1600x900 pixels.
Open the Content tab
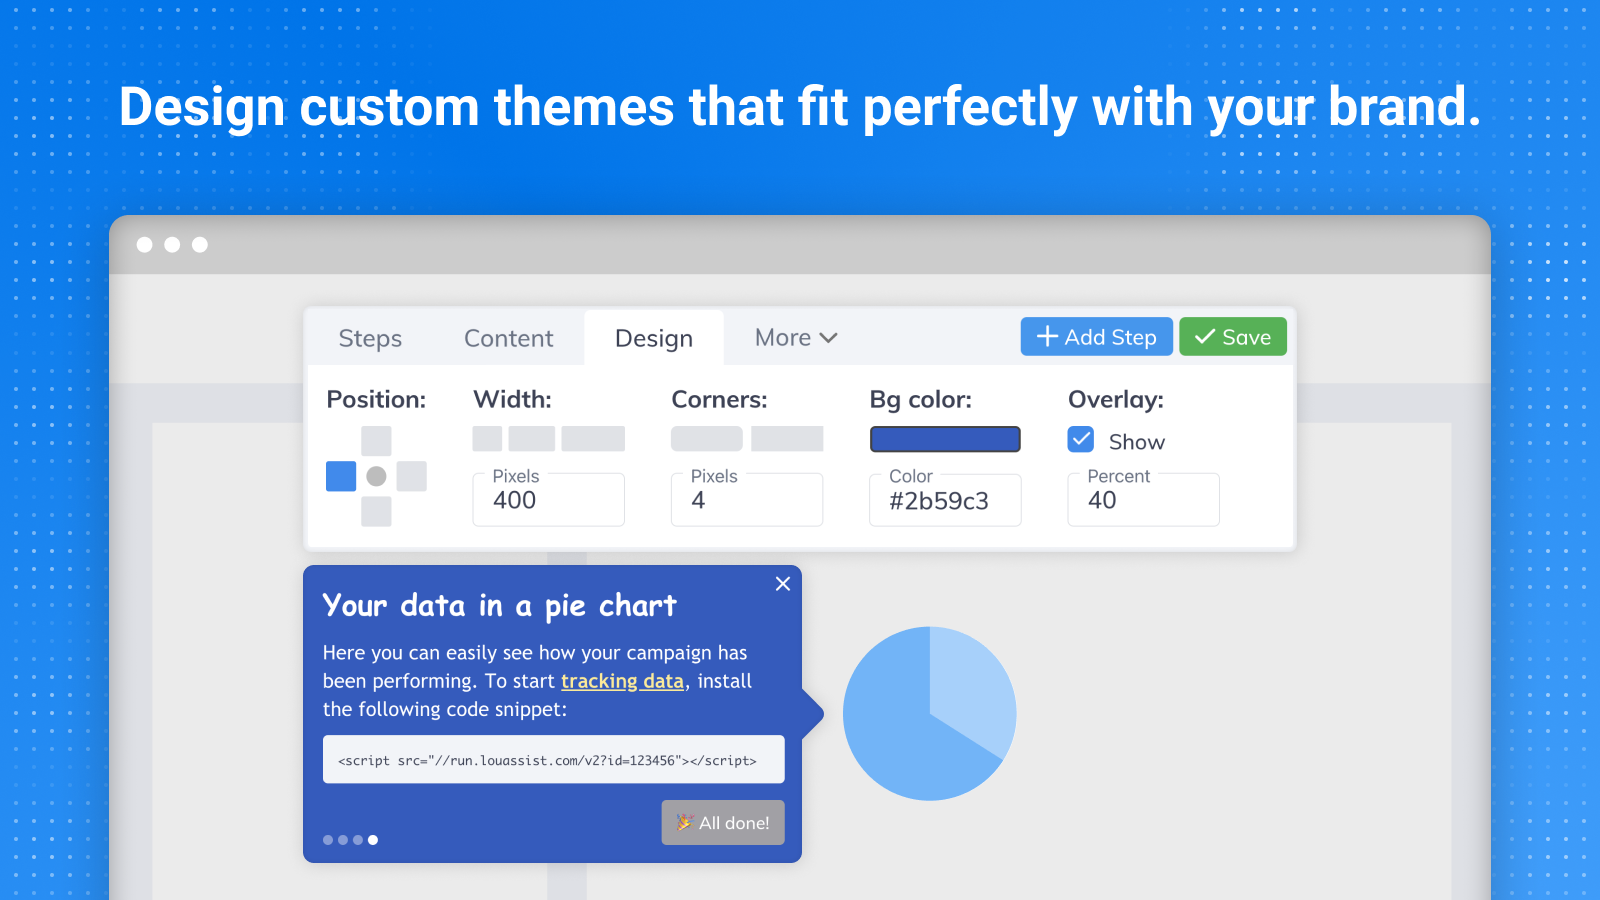point(508,339)
